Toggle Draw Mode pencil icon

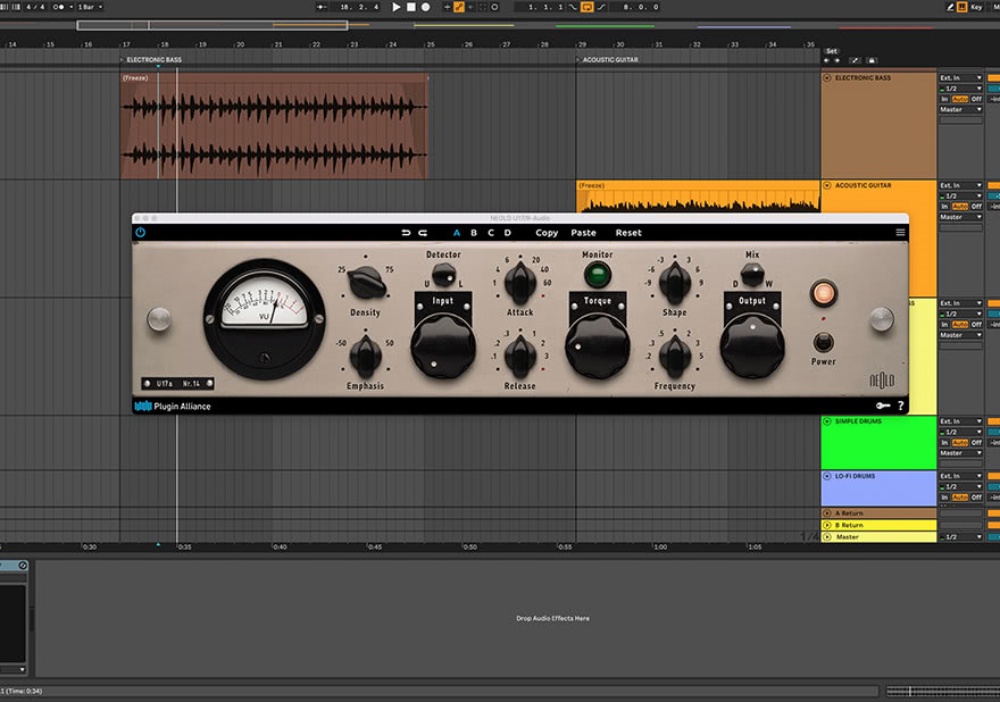(950, 7)
